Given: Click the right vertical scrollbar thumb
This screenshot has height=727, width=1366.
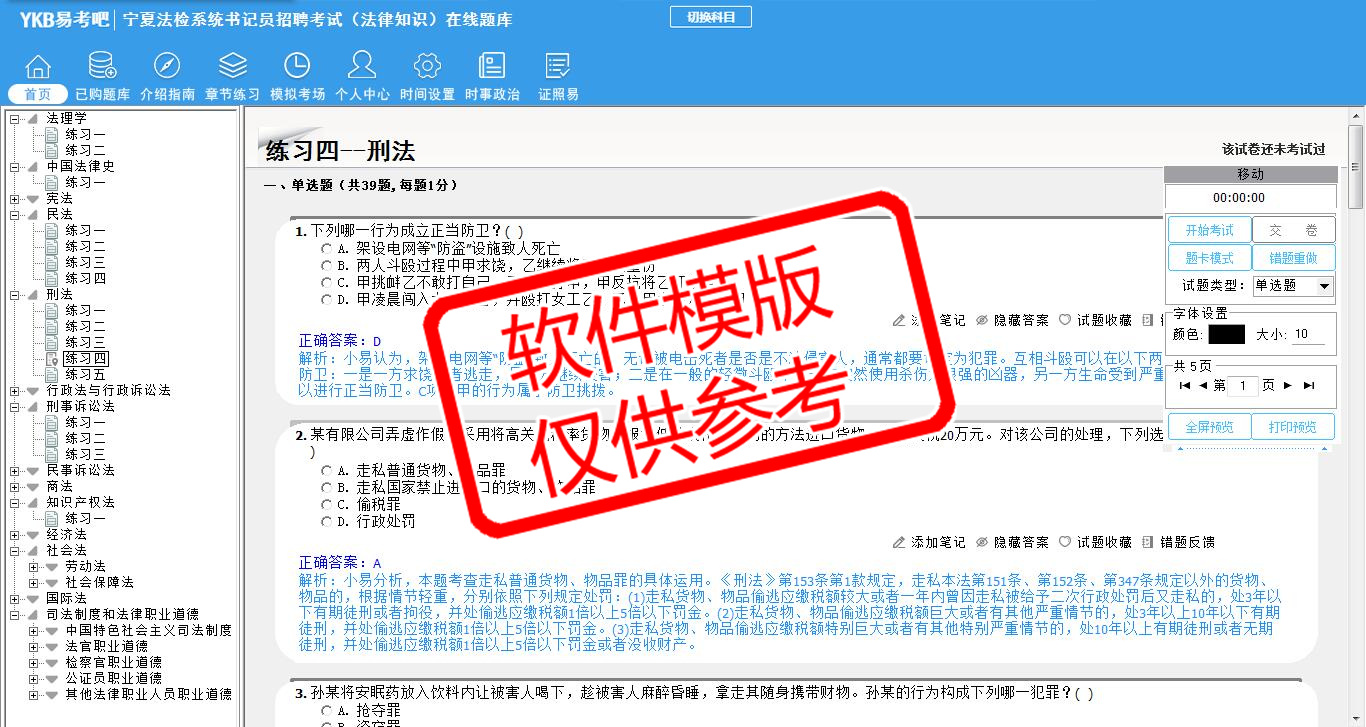Looking at the screenshot, I should pos(1356,167).
